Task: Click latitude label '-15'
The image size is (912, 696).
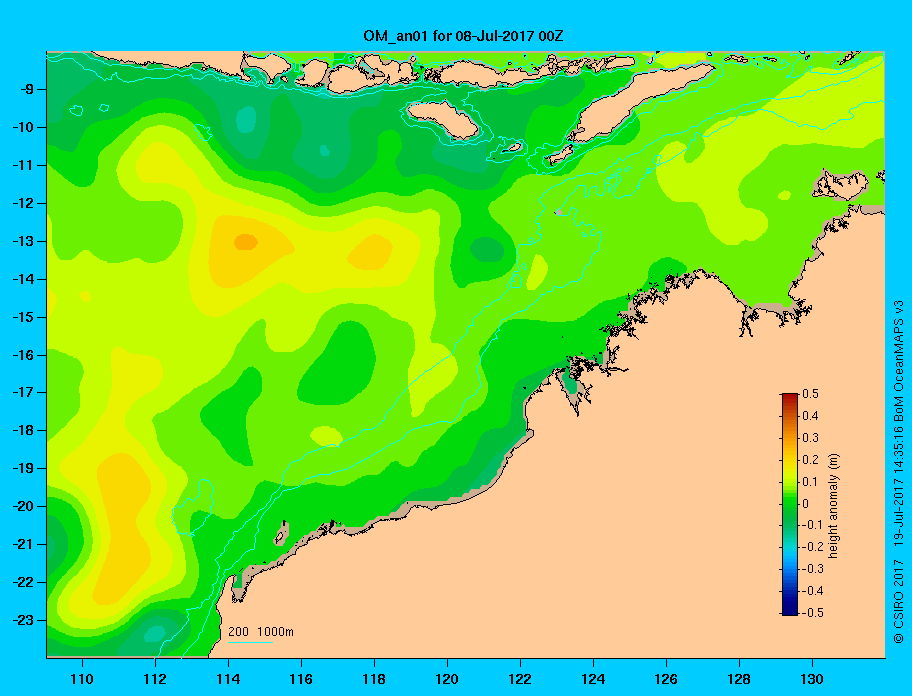Action: [x=23, y=317]
